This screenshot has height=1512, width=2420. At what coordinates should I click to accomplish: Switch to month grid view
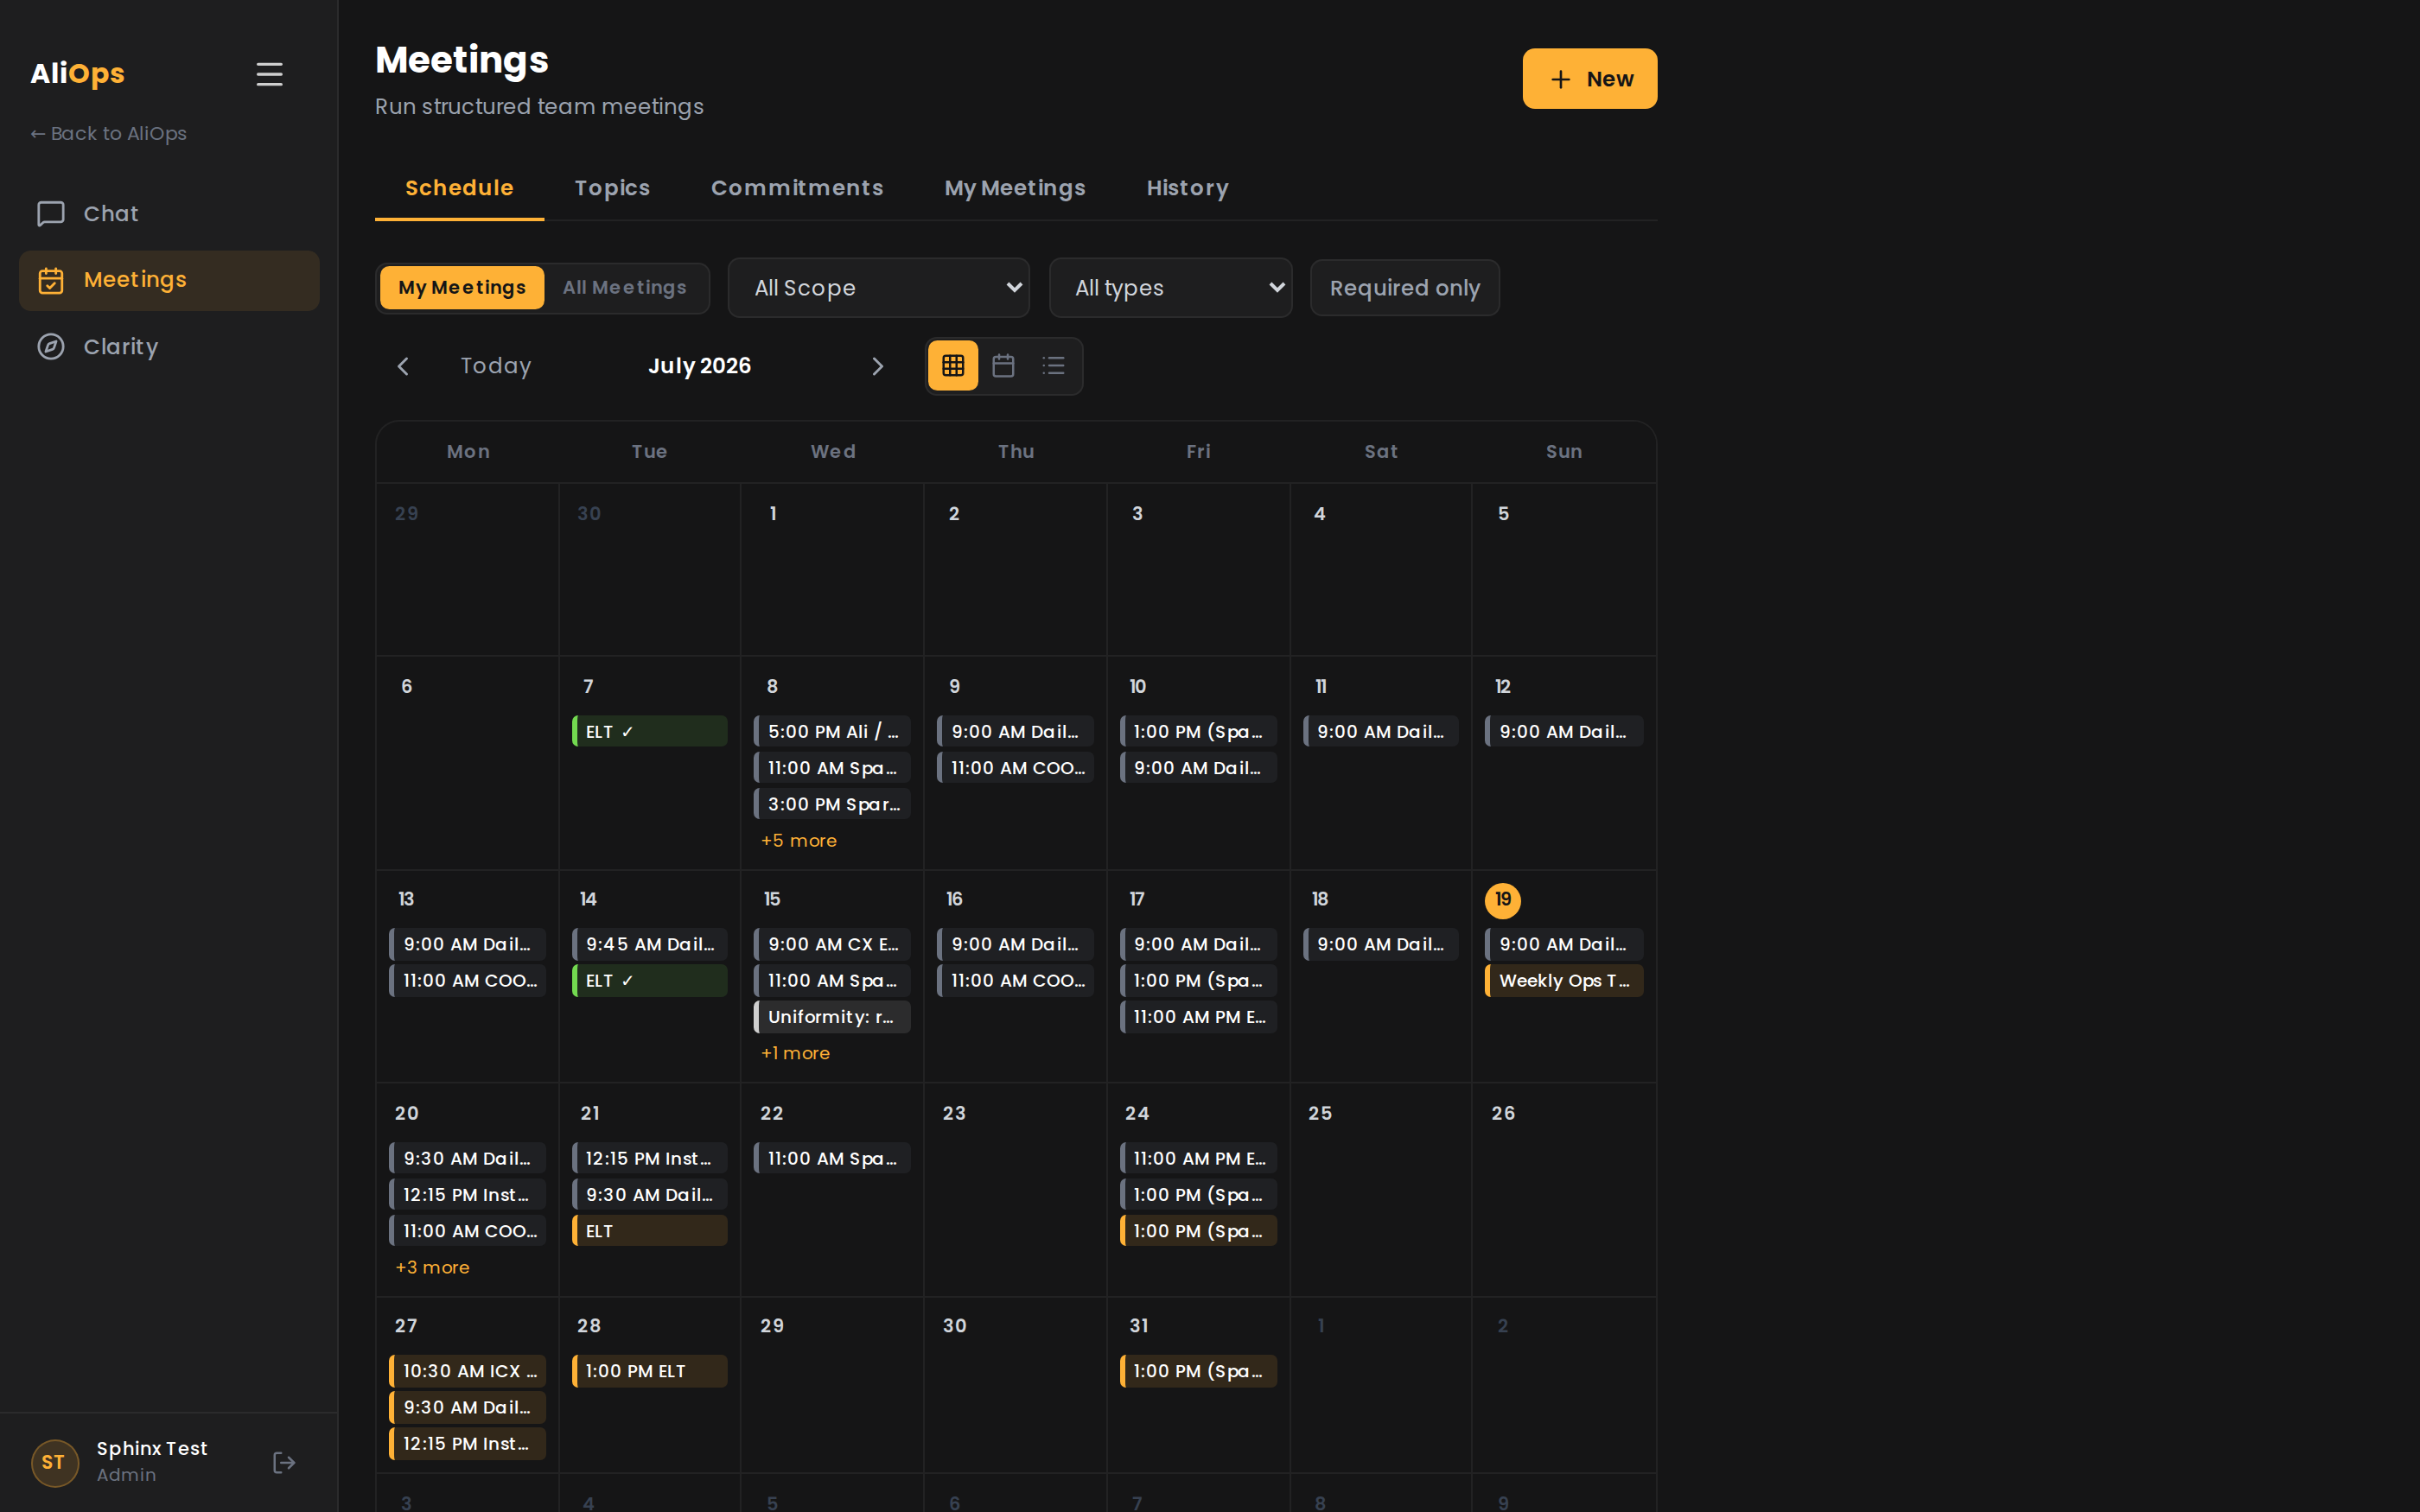pos(953,366)
